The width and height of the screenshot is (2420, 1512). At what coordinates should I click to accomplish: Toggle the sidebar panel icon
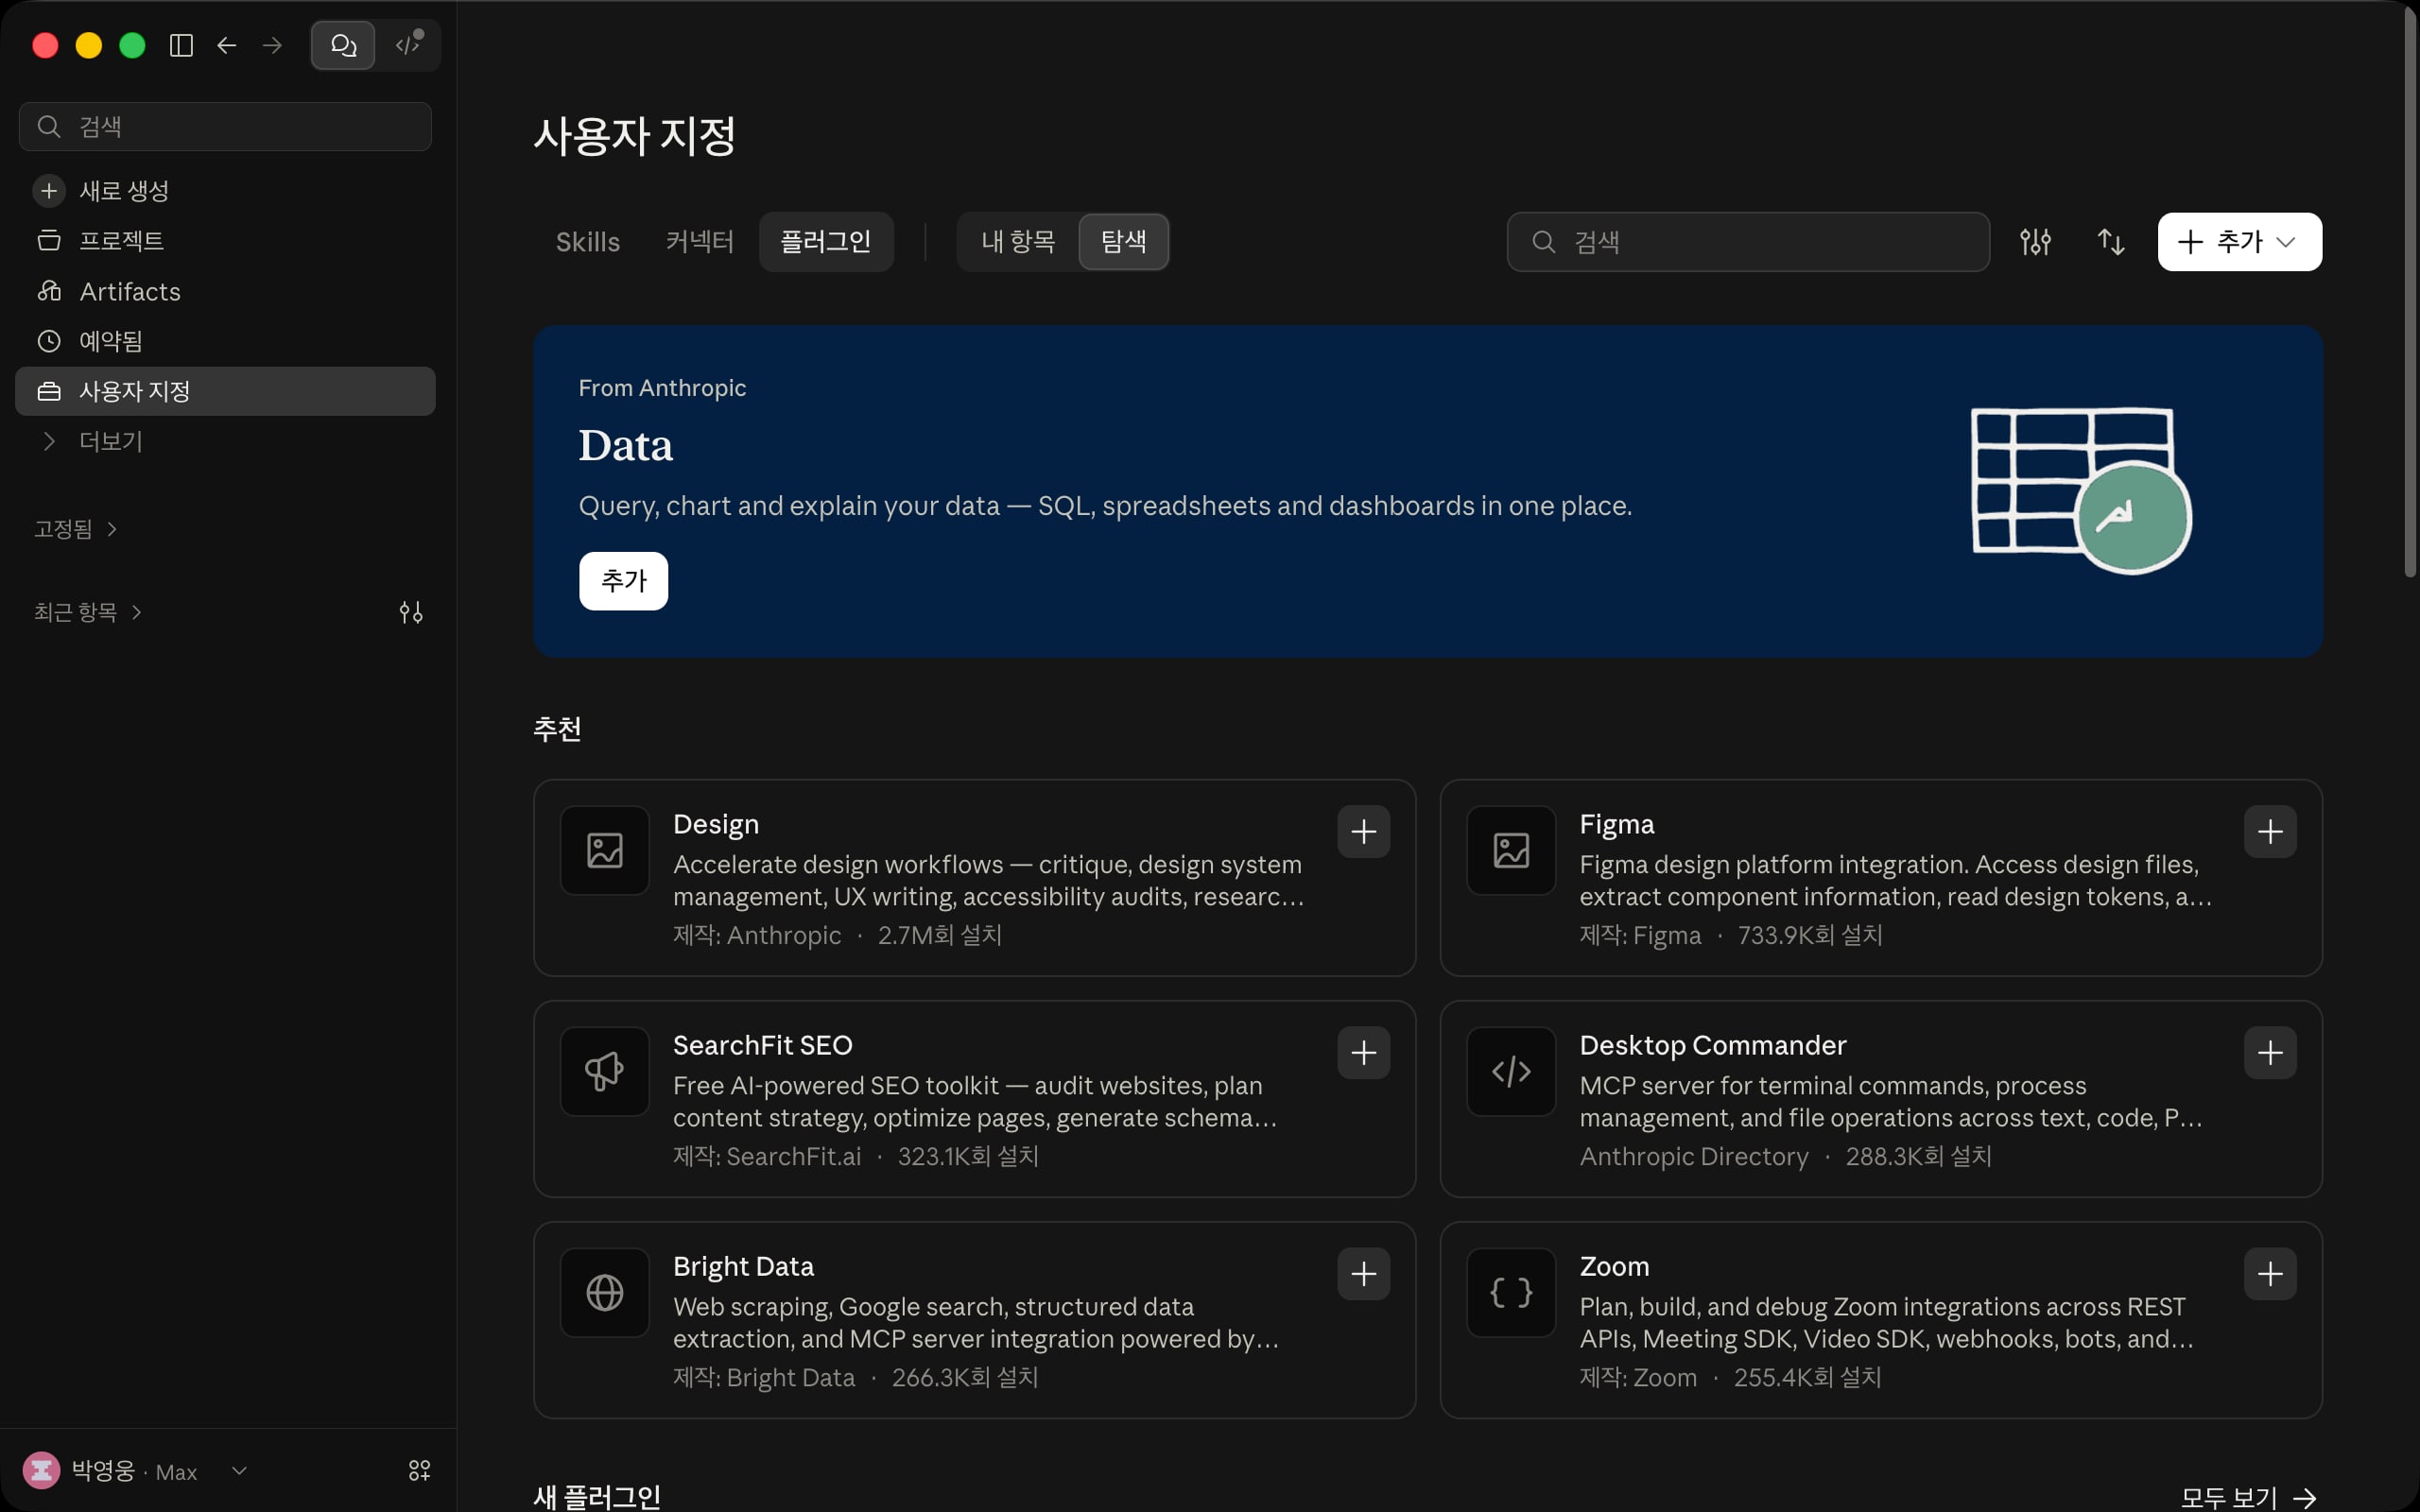tap(181, 45)
